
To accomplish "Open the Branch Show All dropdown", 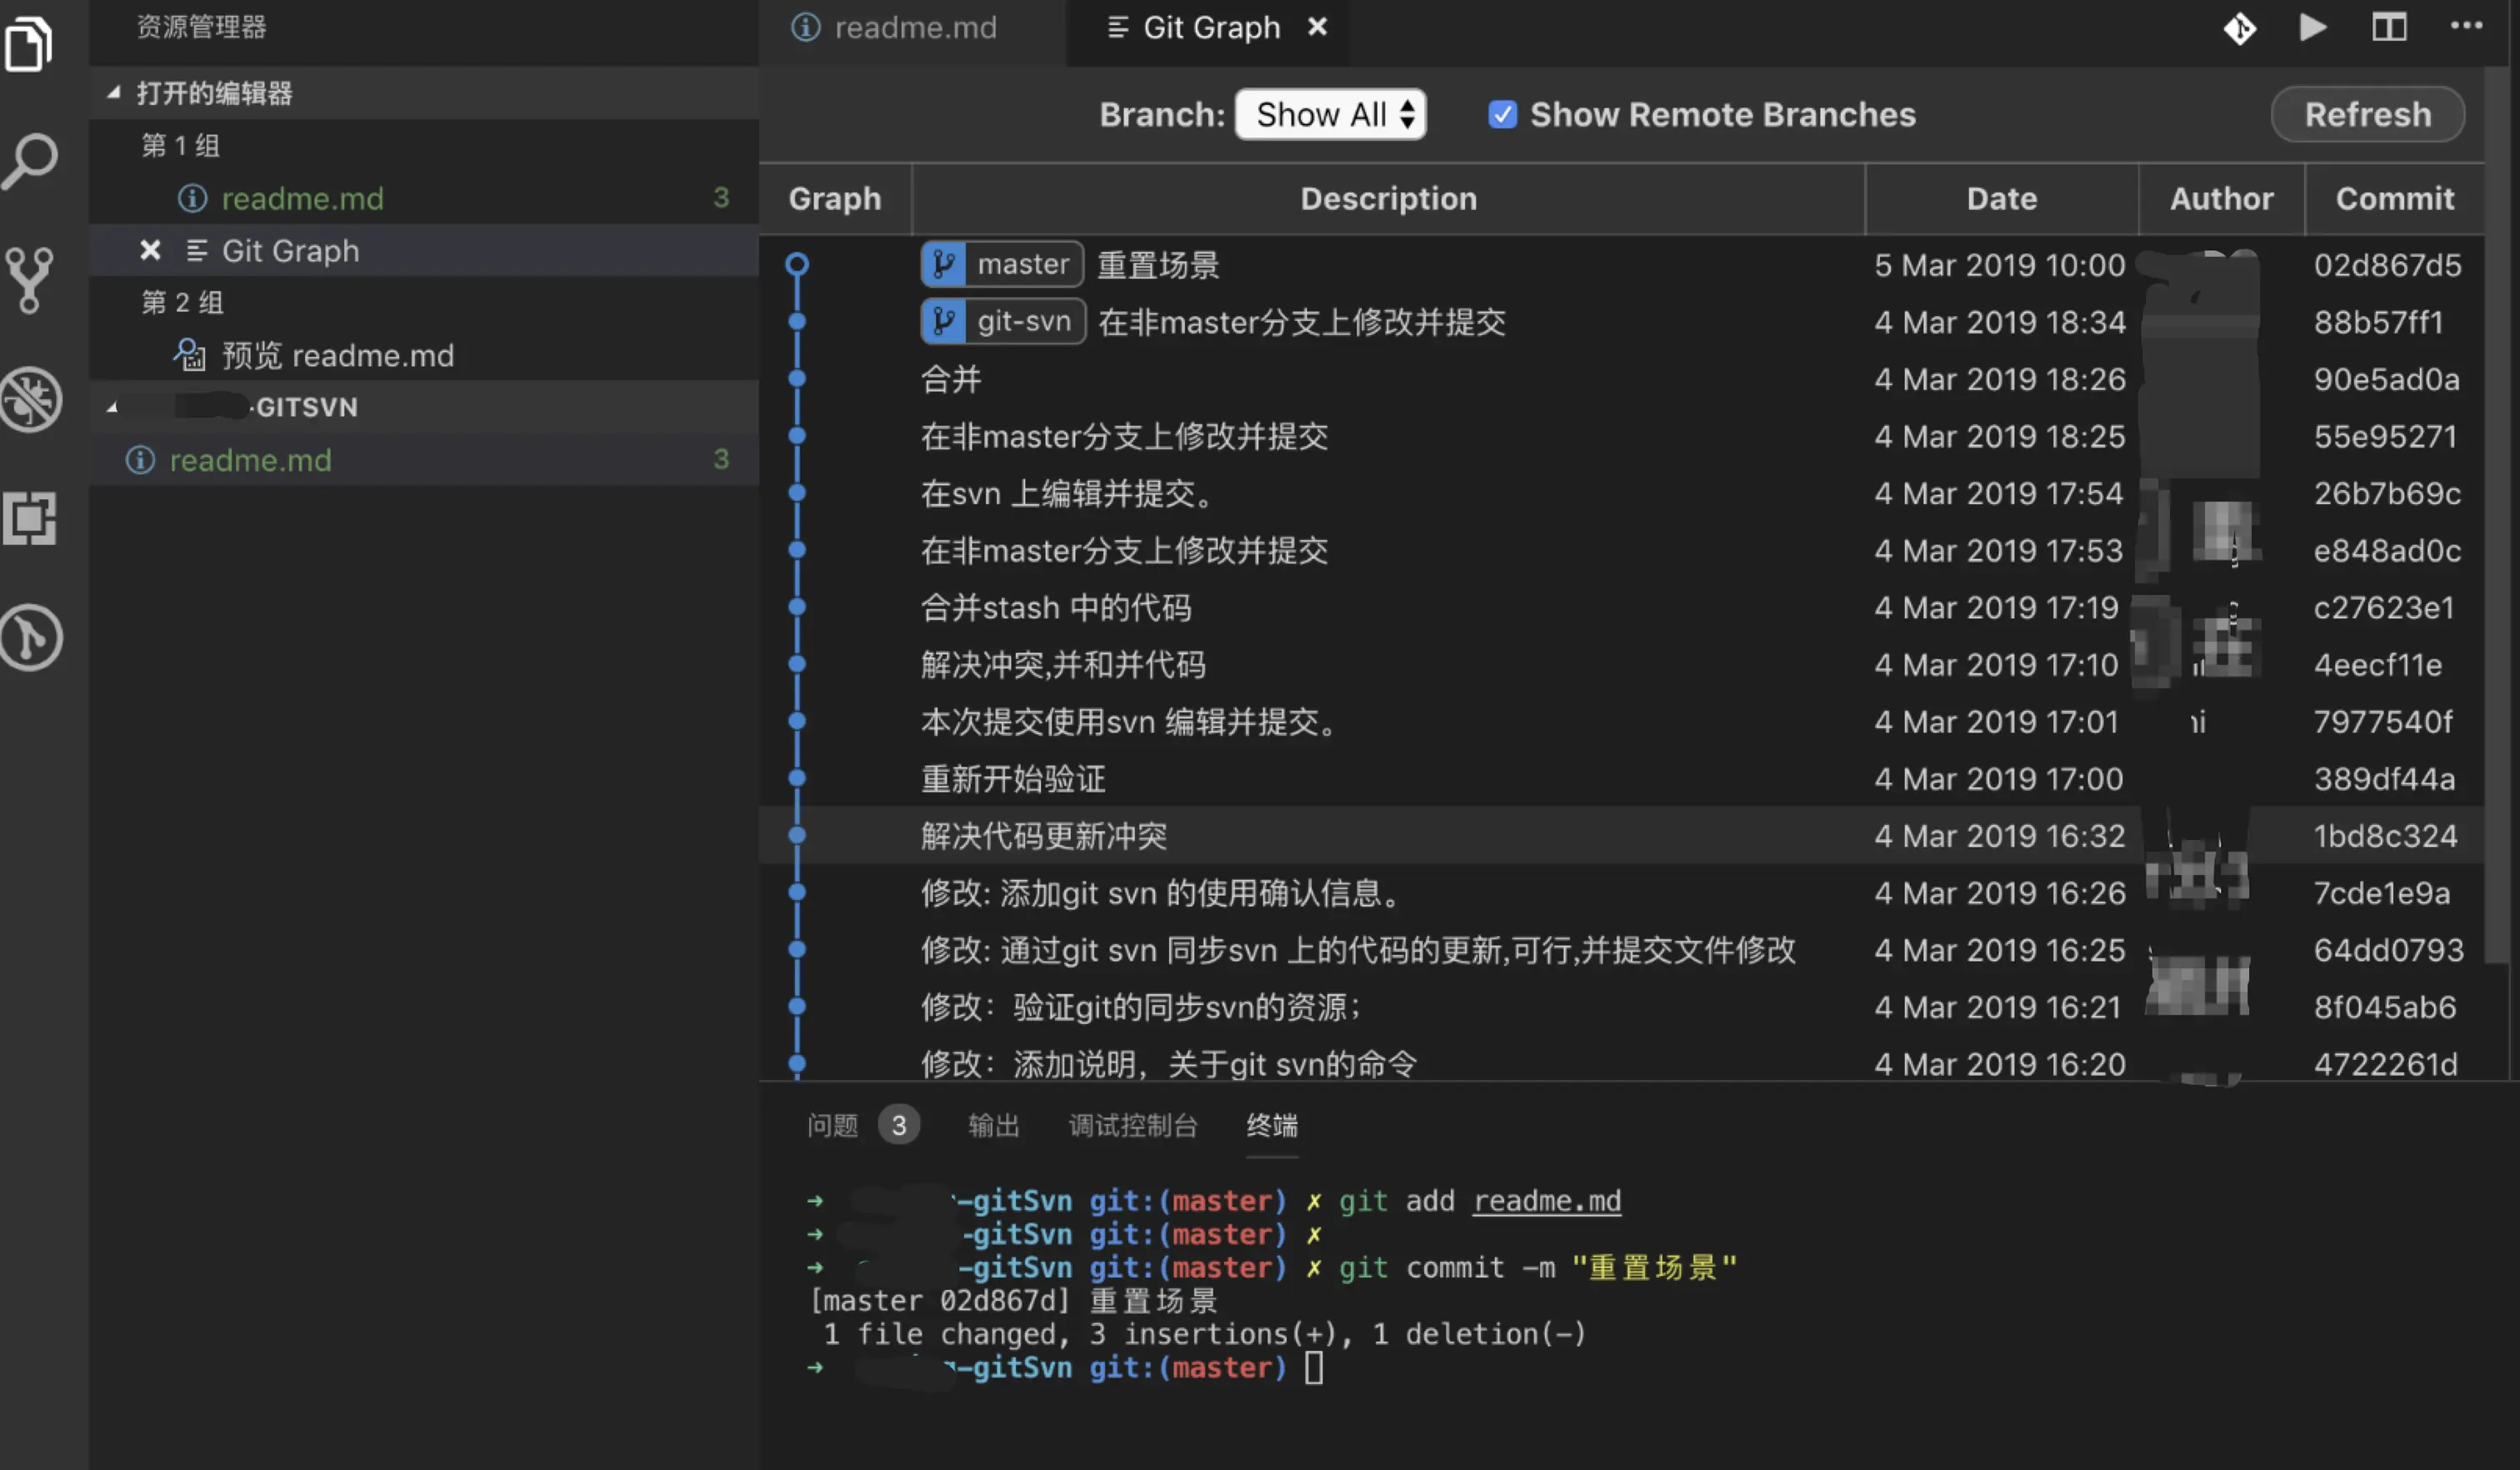I will tap(1330, 115).
